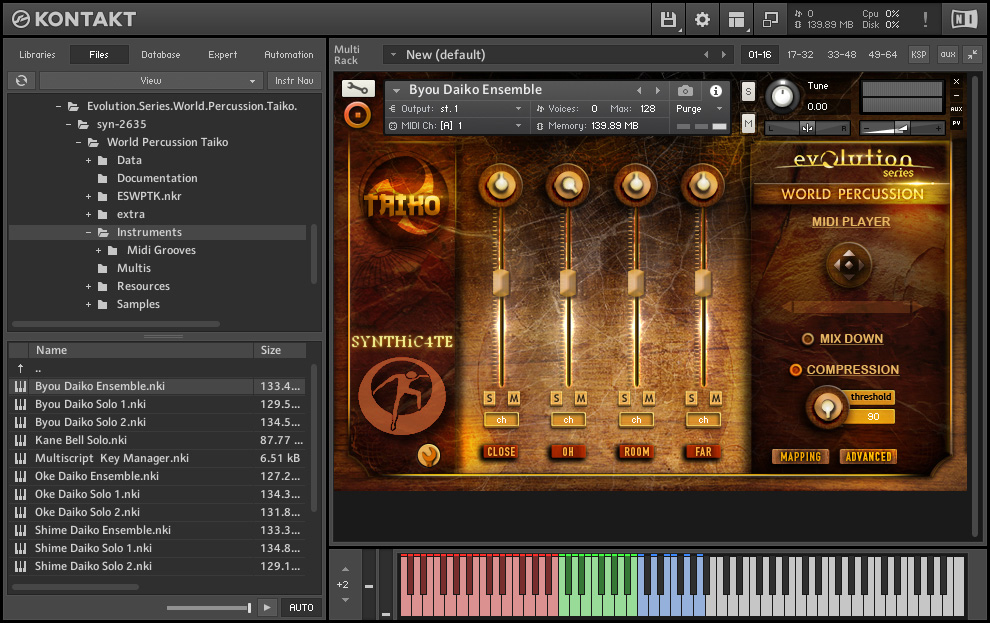Image resolution: width=990 pixels, height=623 pixels.
Task: Switch to the Libraries tab
Action: coord(37,55)
